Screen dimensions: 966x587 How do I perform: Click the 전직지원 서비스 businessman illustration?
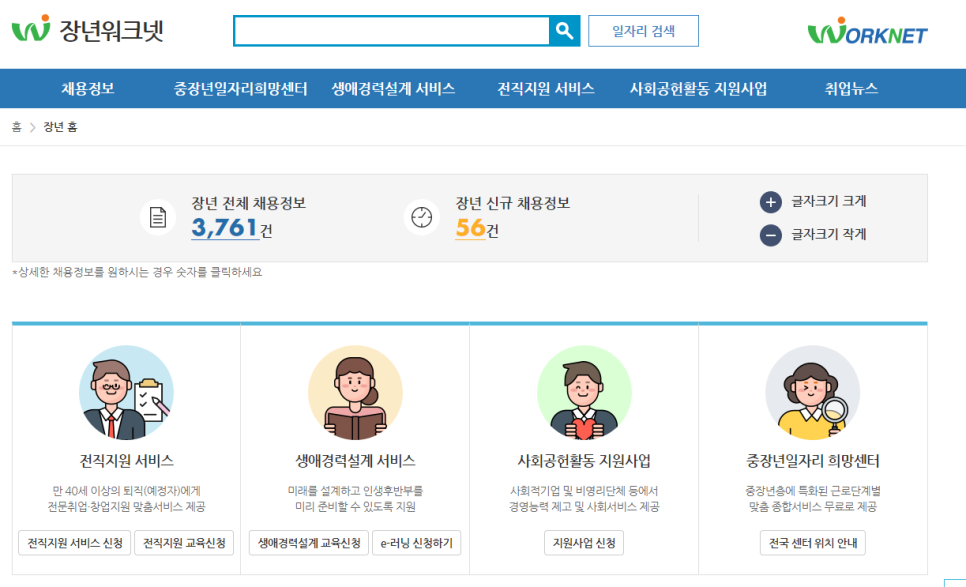point(126,392)
